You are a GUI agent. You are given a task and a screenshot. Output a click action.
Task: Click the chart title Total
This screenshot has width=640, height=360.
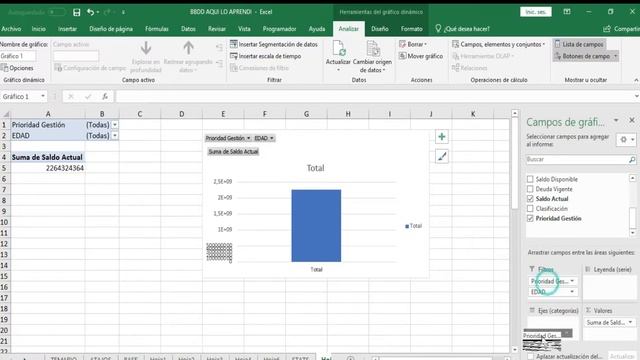click(x=315, y=168)
